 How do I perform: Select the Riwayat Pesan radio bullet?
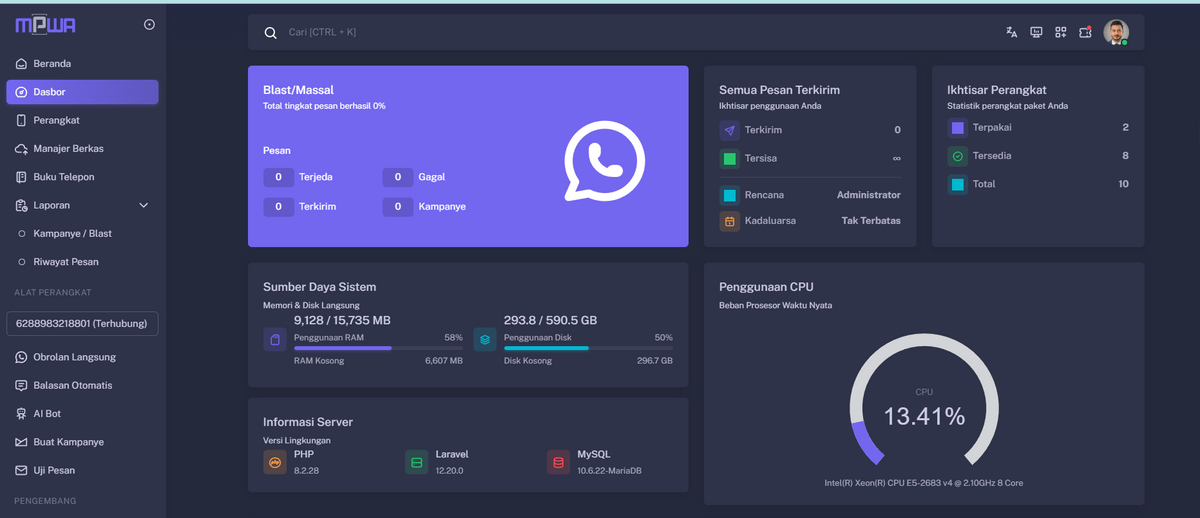pyautogui.click(x=22, y=262)
